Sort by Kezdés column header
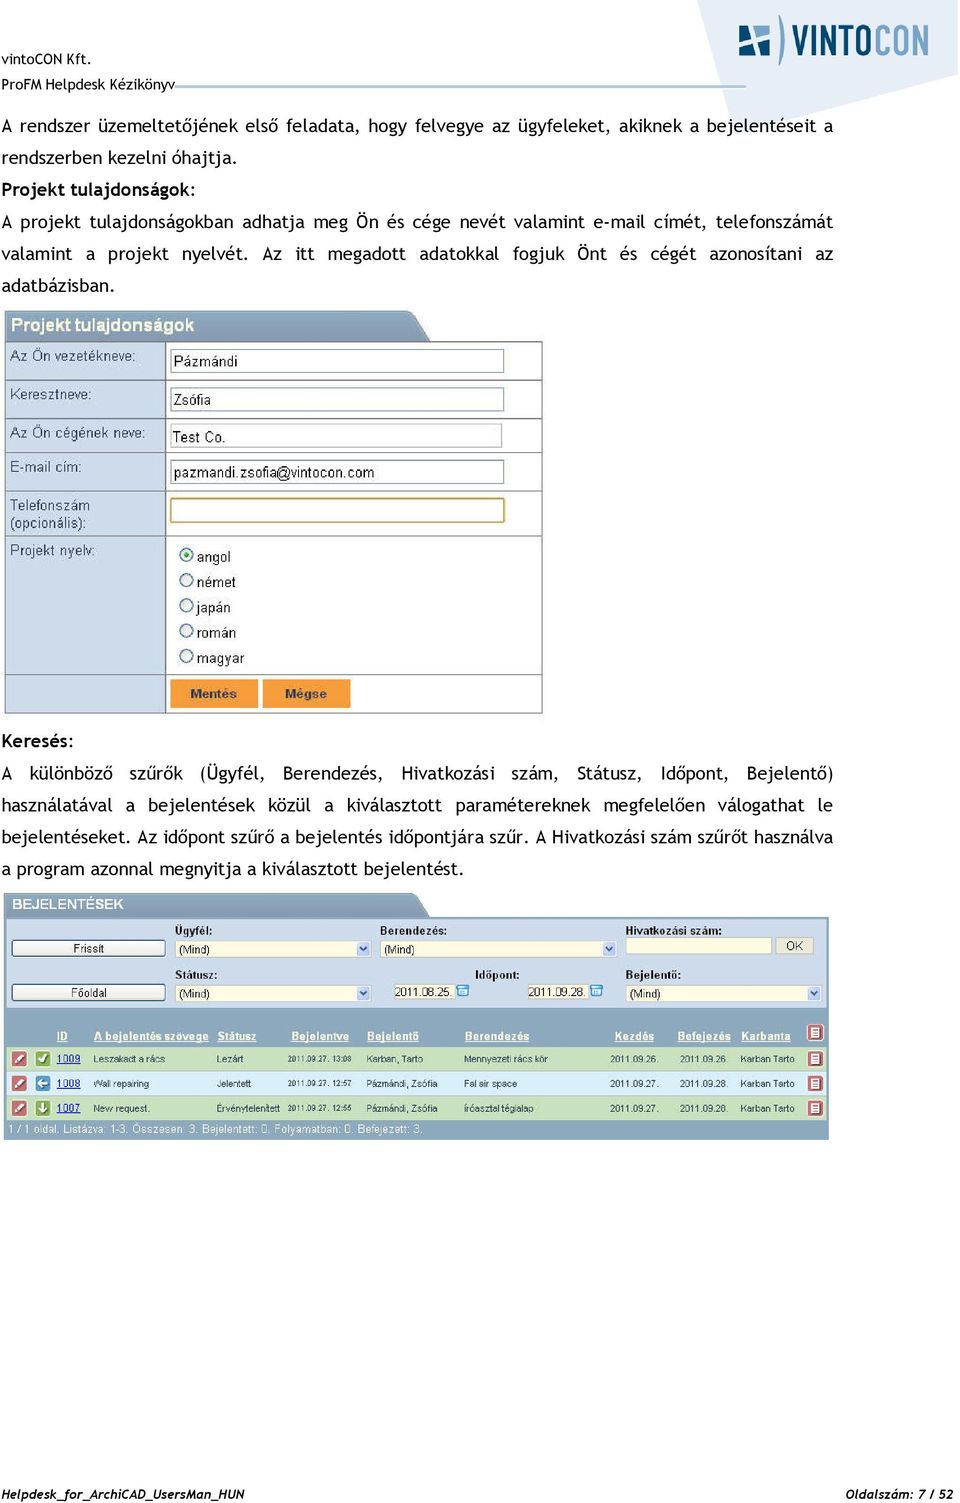960x1503 pixels. [634, 1036]
